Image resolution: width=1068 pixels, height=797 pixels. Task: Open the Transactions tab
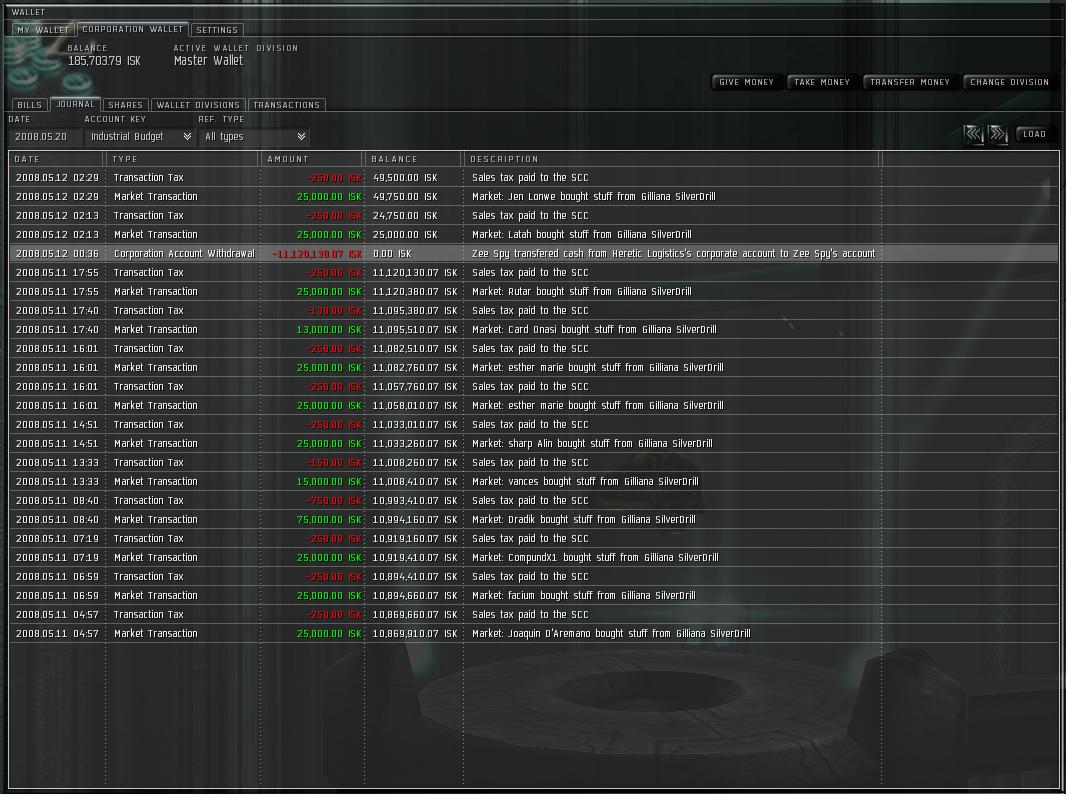coord(286,105)
